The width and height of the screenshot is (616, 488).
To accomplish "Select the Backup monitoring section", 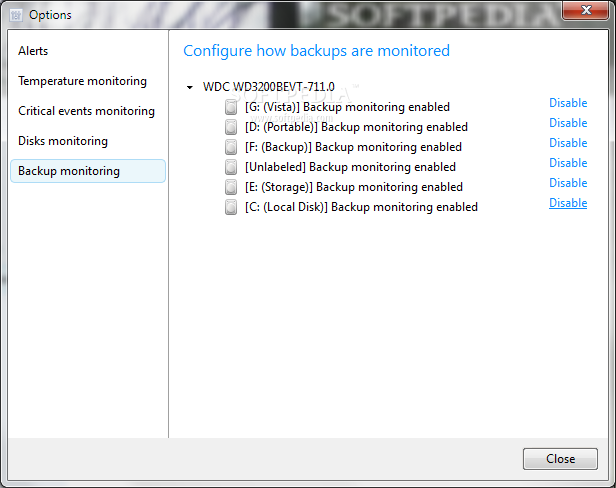I will point(88,171).
